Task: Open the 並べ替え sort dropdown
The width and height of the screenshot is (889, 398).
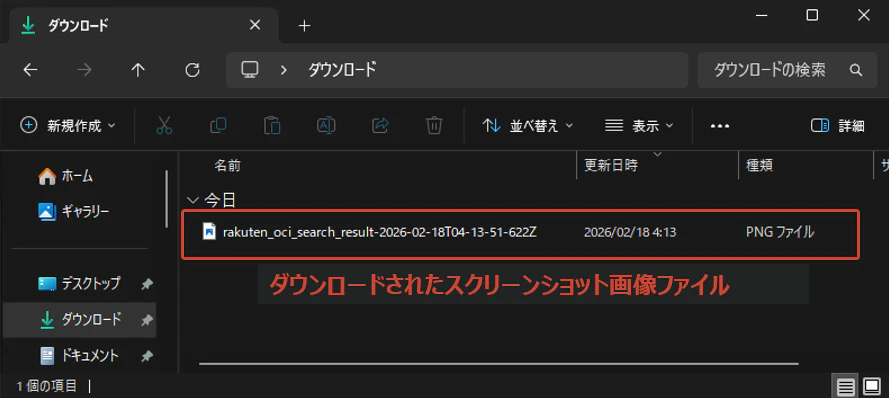Action: coord(528,126)
